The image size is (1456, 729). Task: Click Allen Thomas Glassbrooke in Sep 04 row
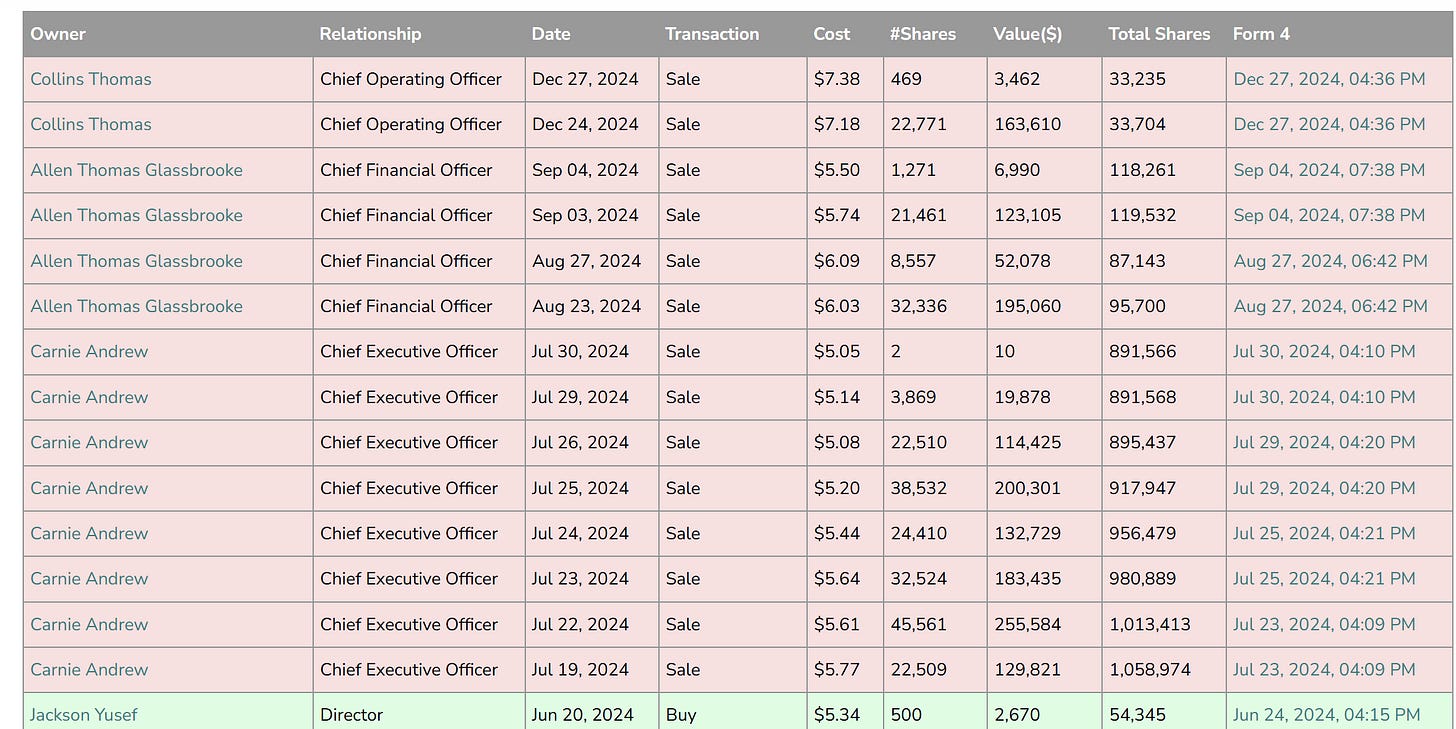[137, 170]
